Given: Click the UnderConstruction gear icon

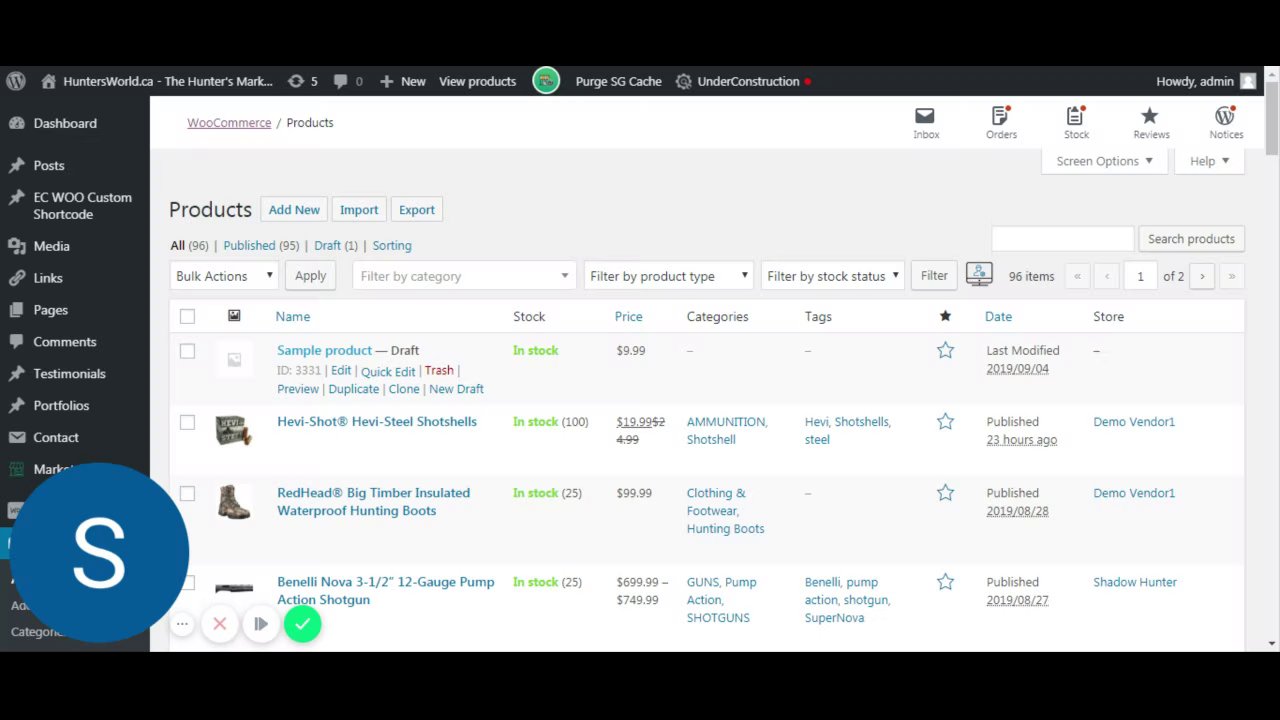Looking at the screenshot, I should point(683,81).
